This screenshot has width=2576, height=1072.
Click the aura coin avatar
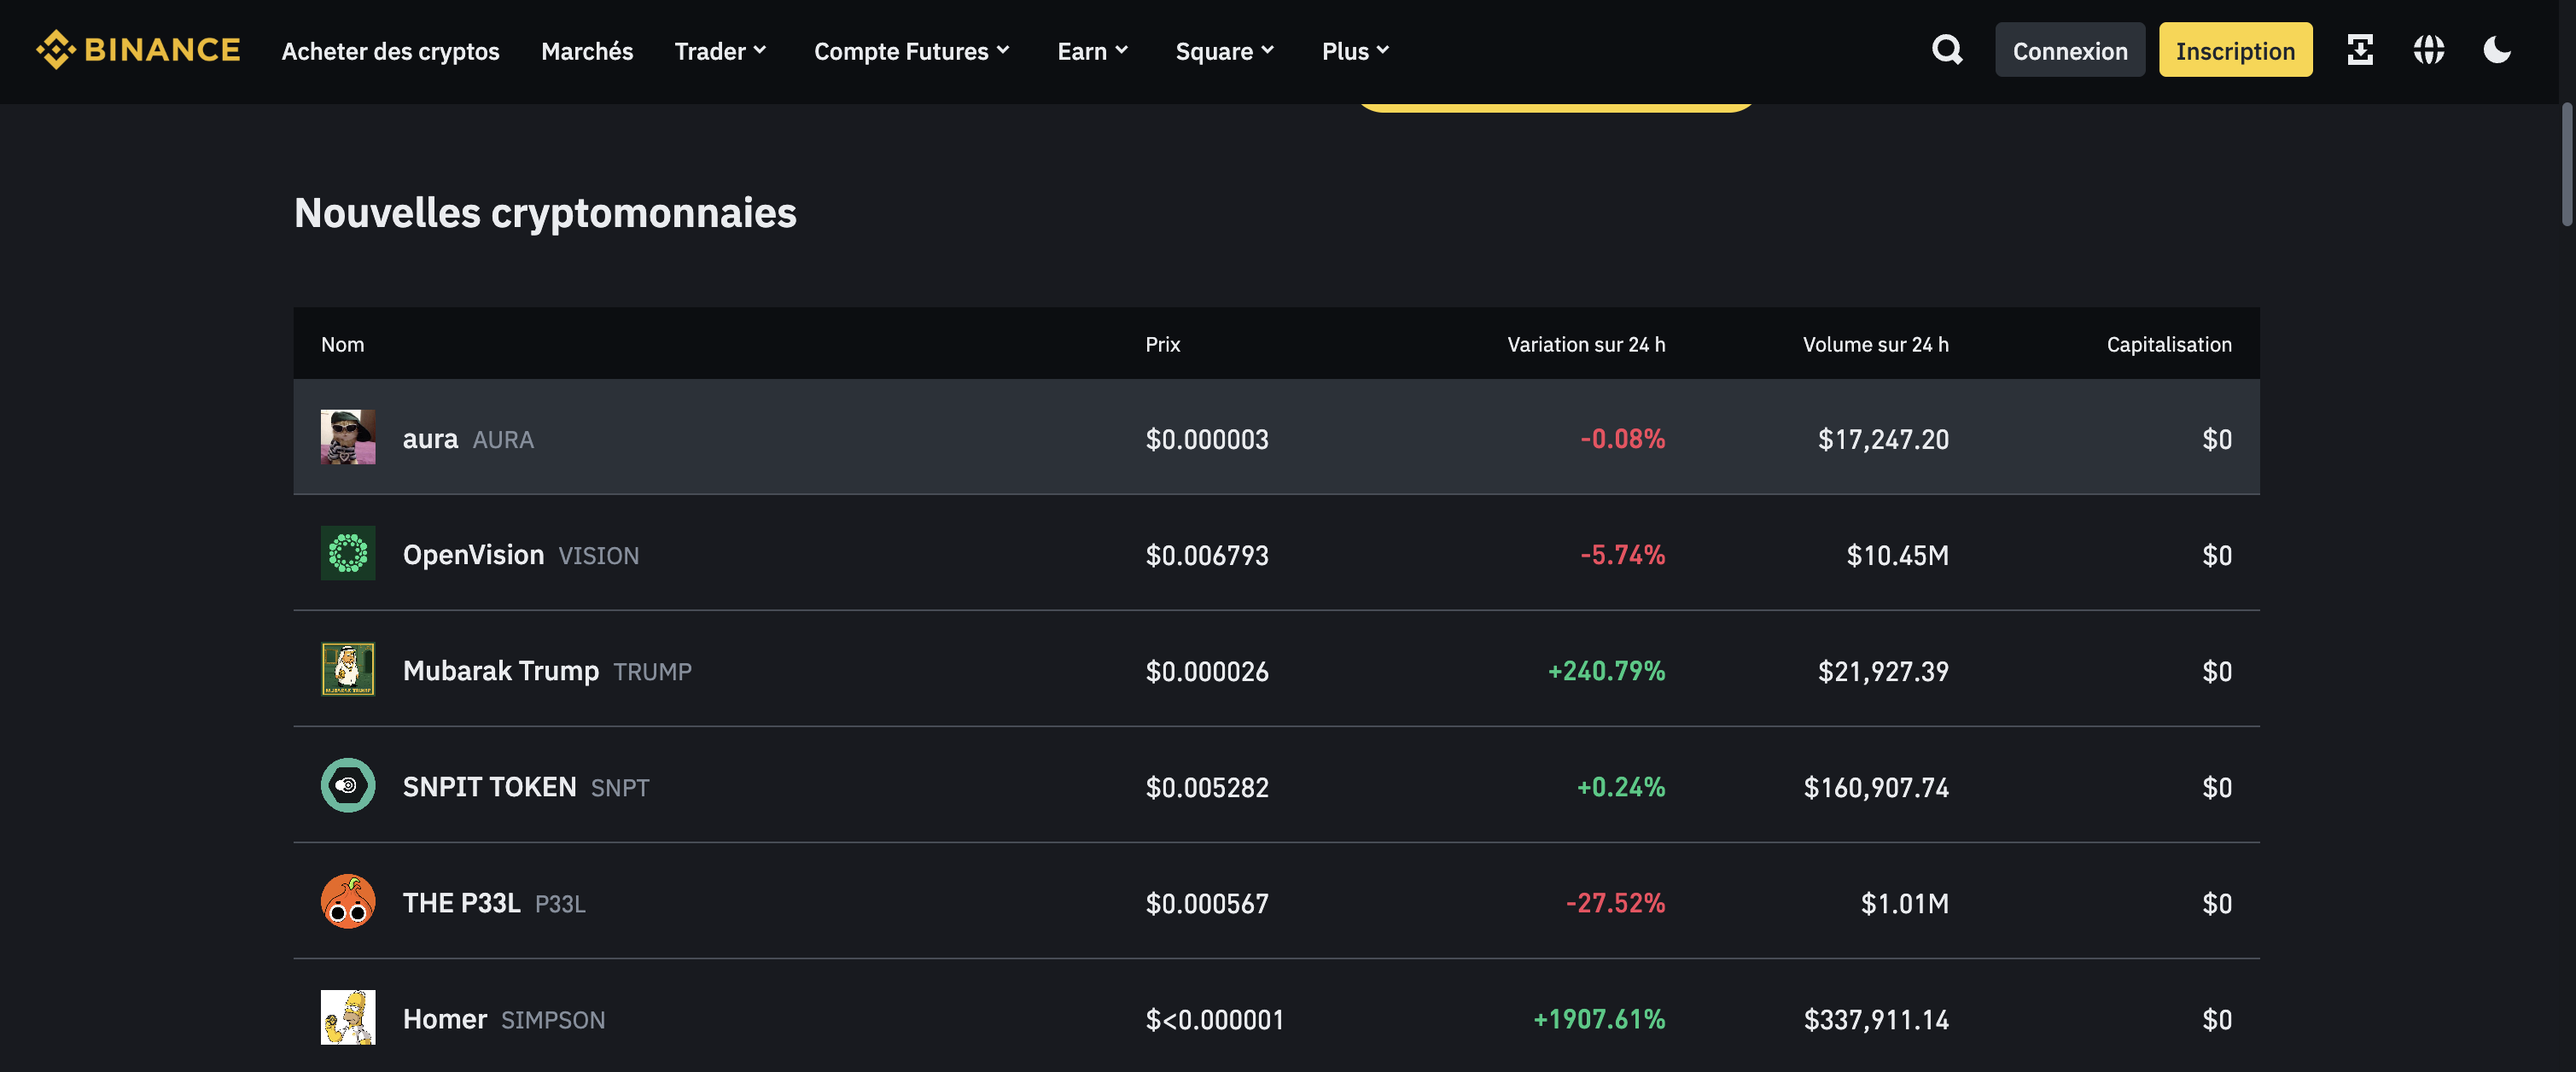click(x=348, y=437)
